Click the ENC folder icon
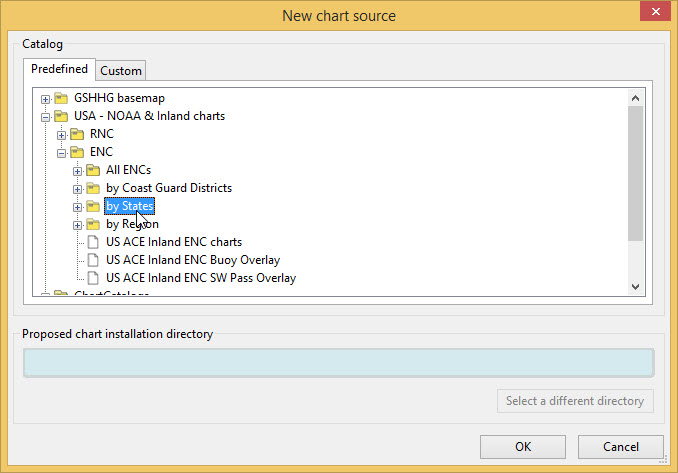This screenshot has width=678, height=473. pos(78,152)
